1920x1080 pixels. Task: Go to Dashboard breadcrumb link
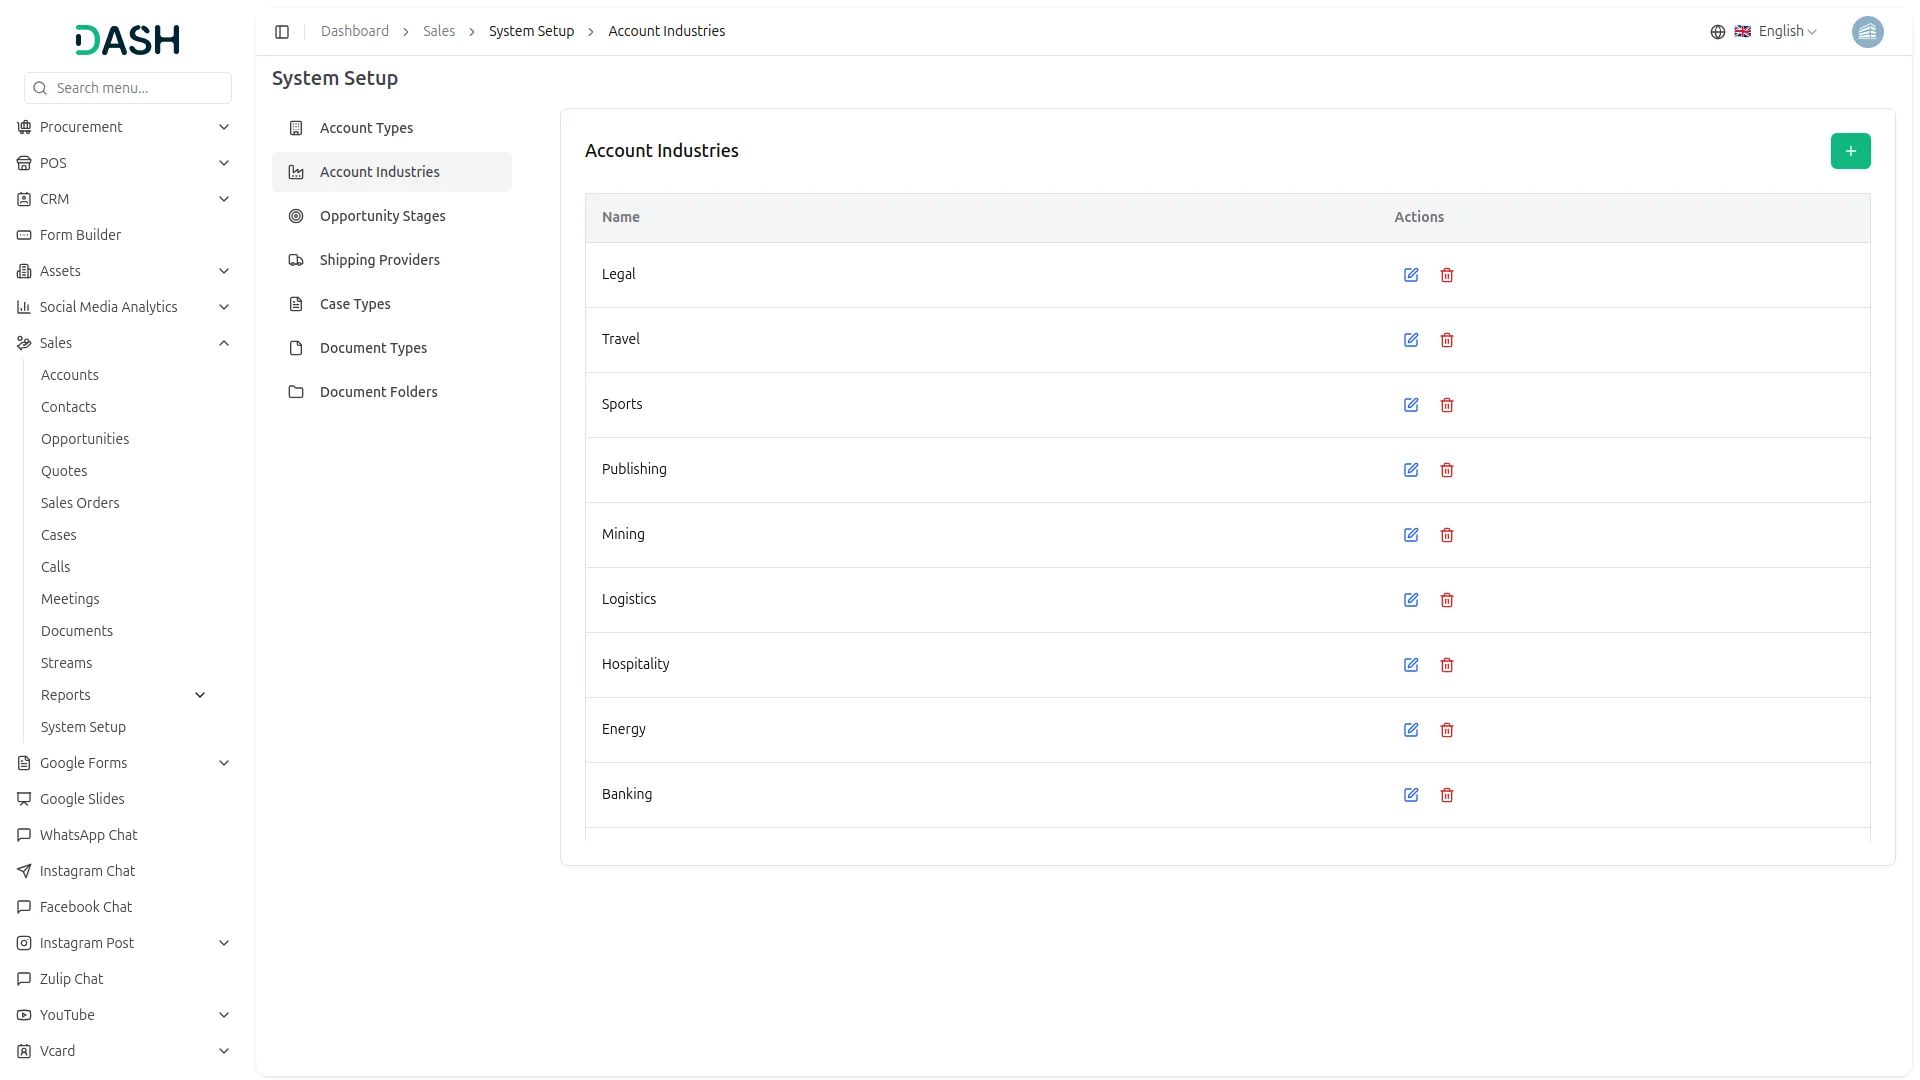pos(354,32)
